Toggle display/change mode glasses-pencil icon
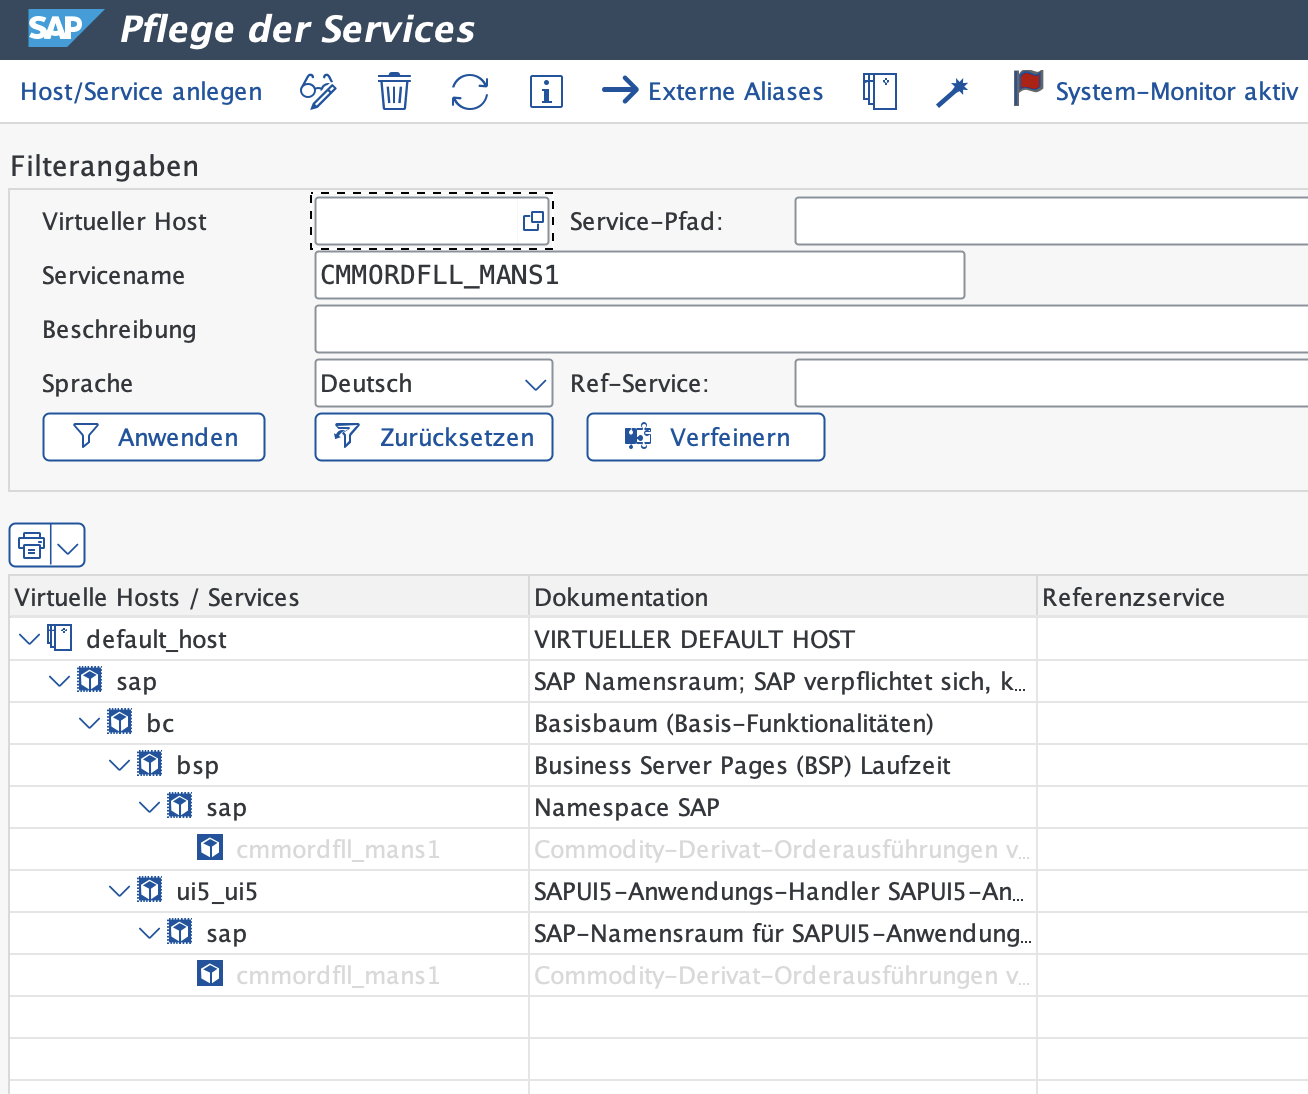The width and height of the screenshot is (1308, 1094). click(x=319, y=92)
